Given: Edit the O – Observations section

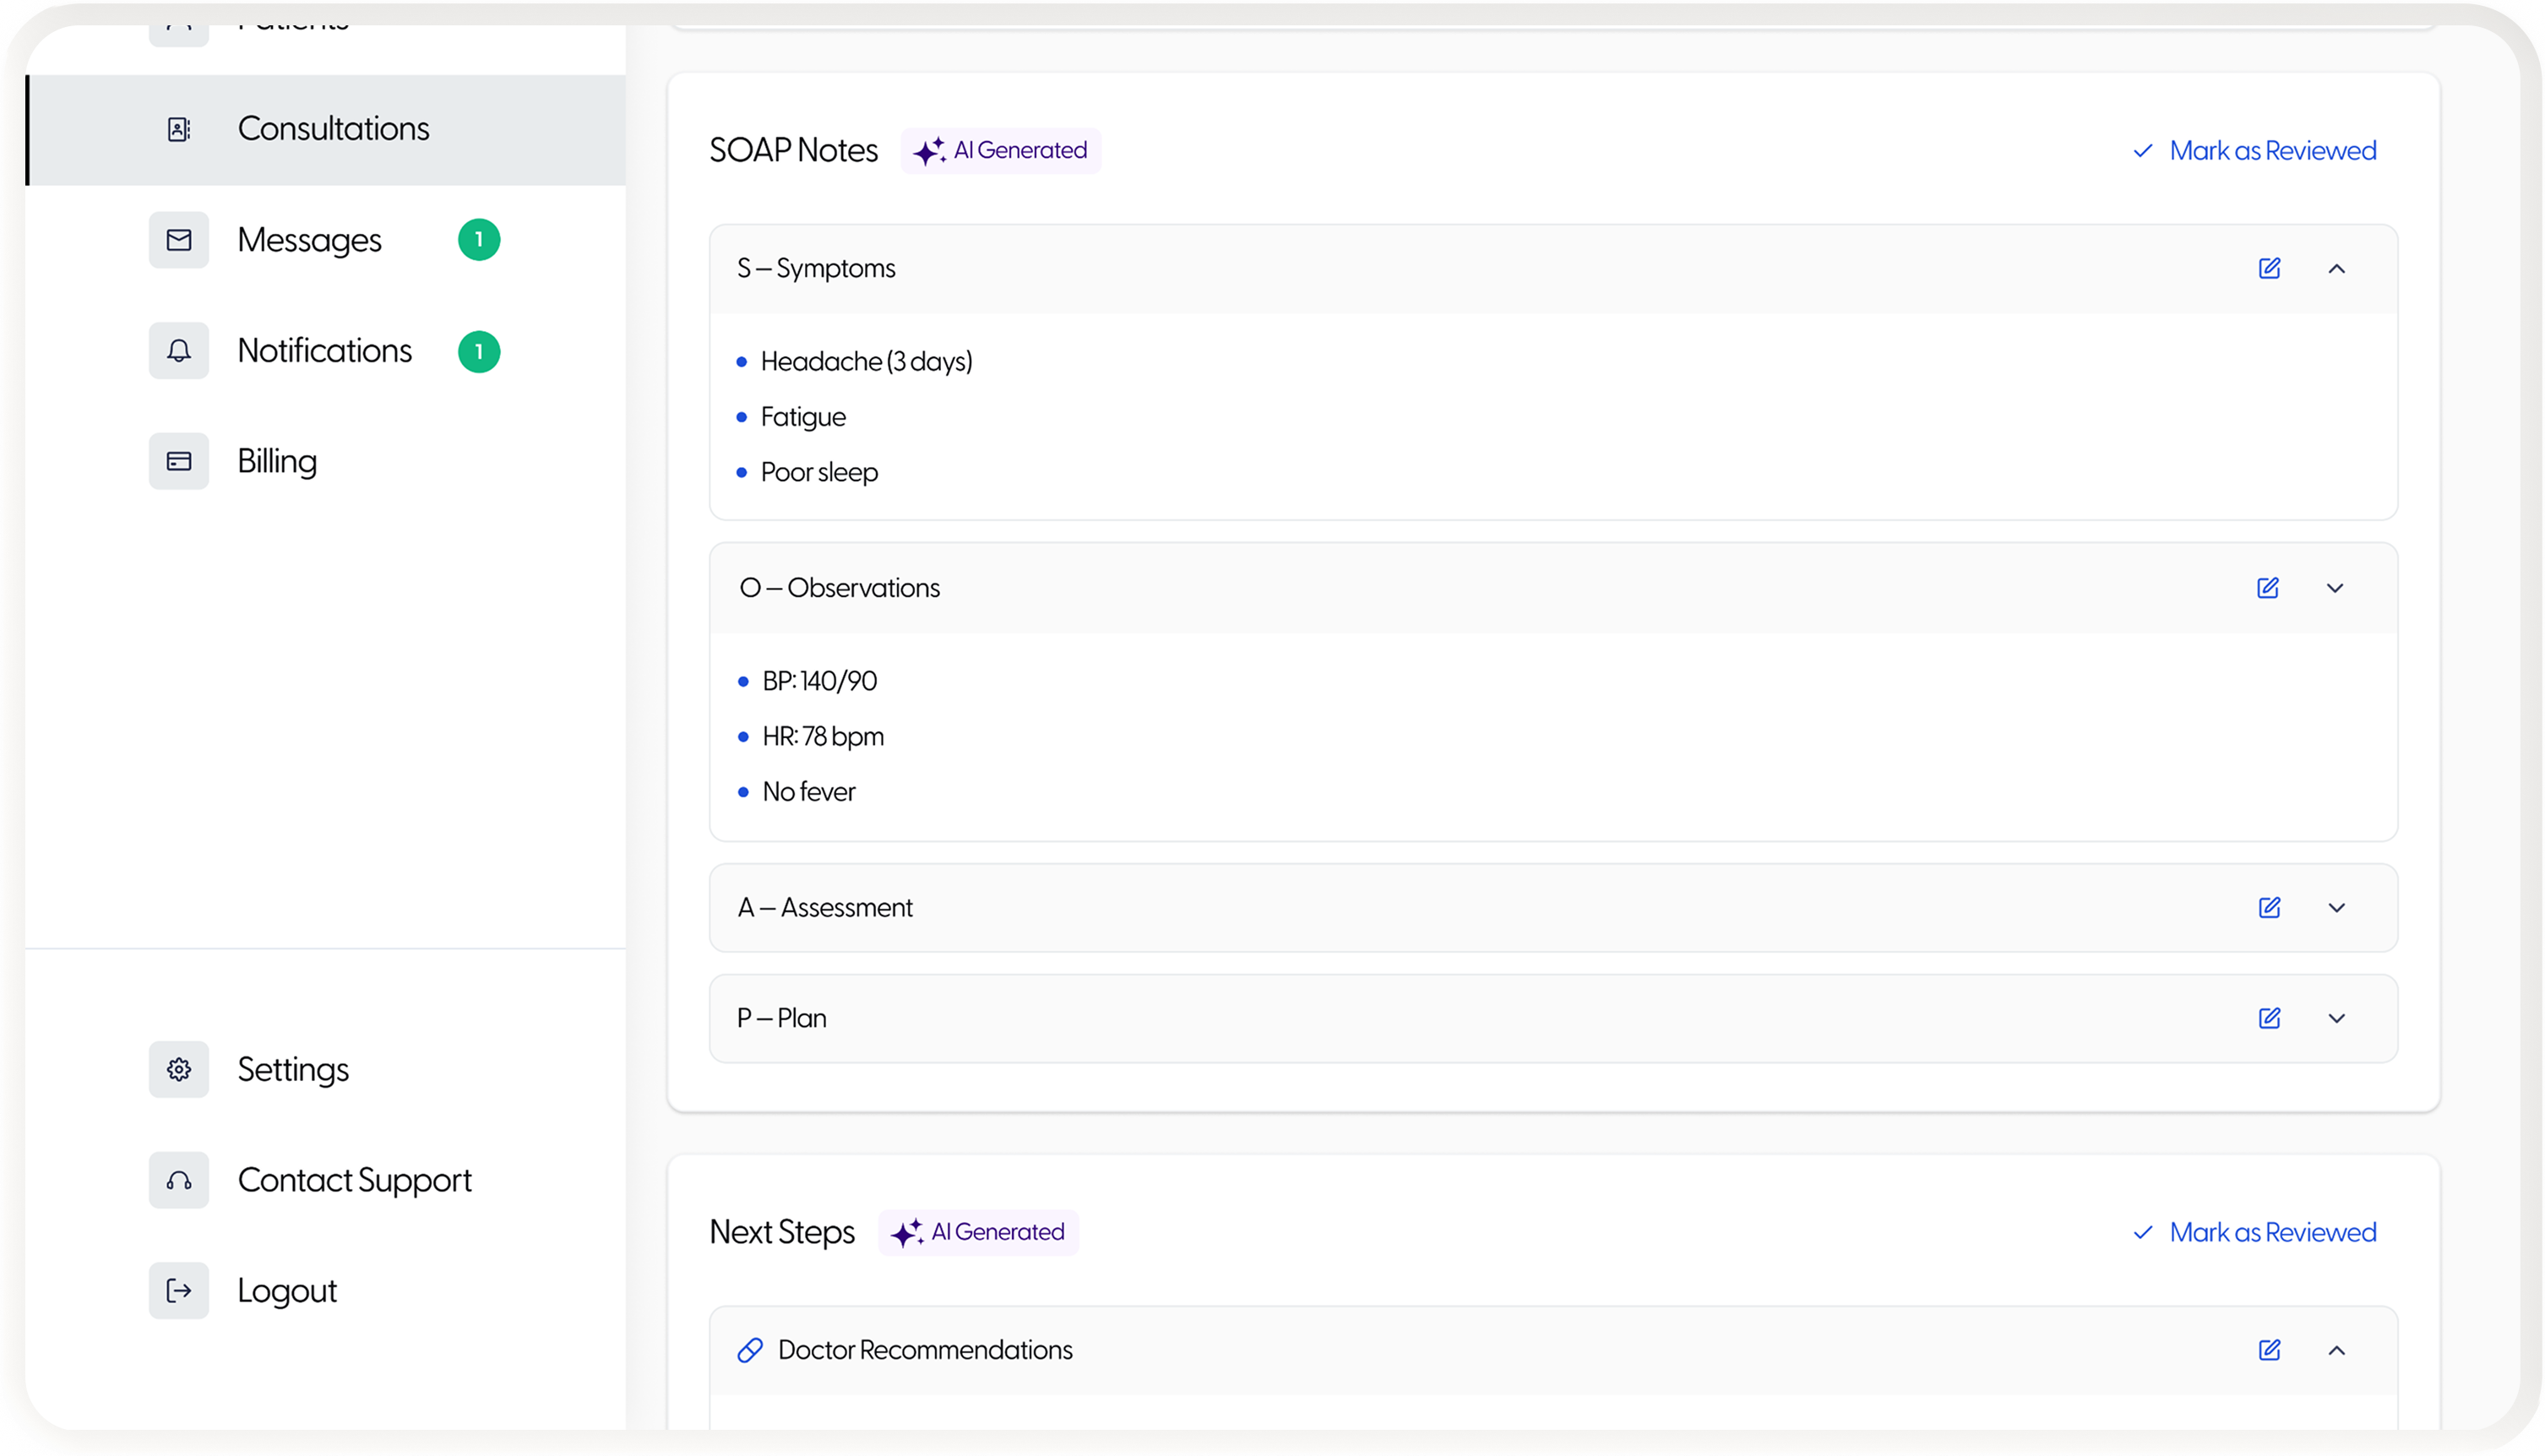Looking at the screenshot, I should pyautogui.click(x=2269, y=588).
